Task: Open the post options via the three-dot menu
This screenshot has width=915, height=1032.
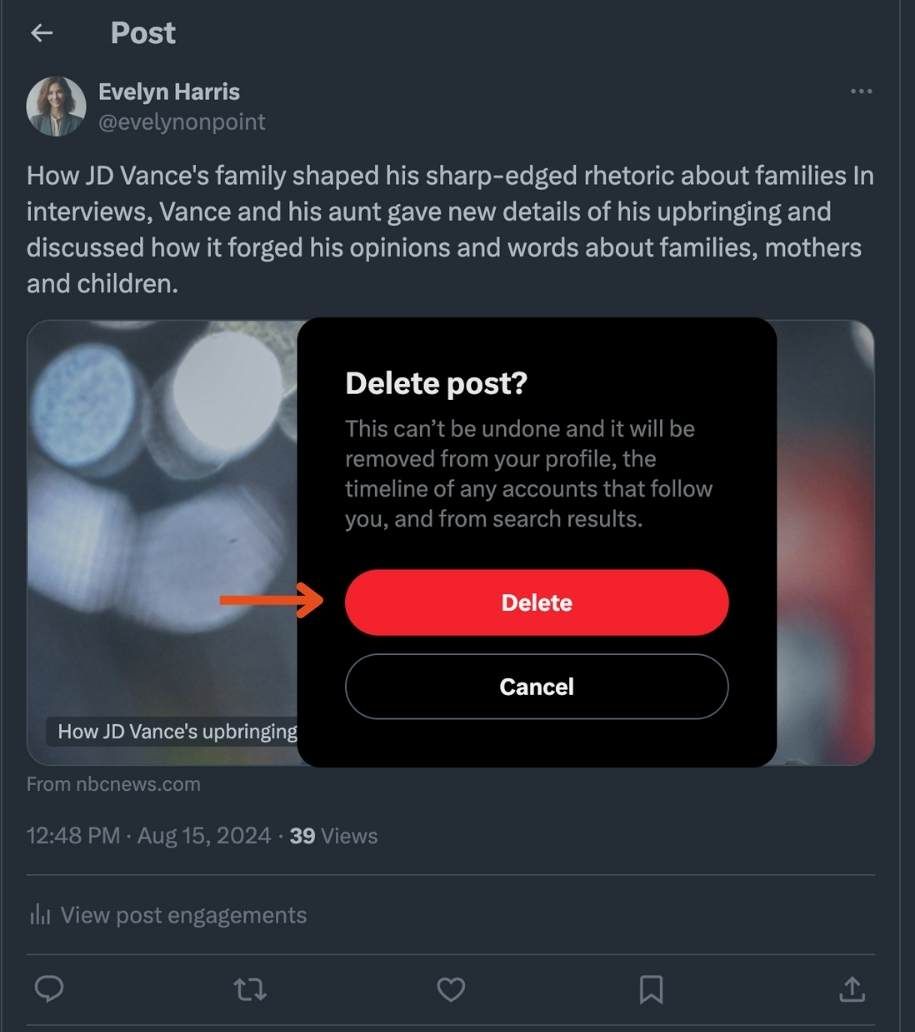Action: [x=861, y=91]
